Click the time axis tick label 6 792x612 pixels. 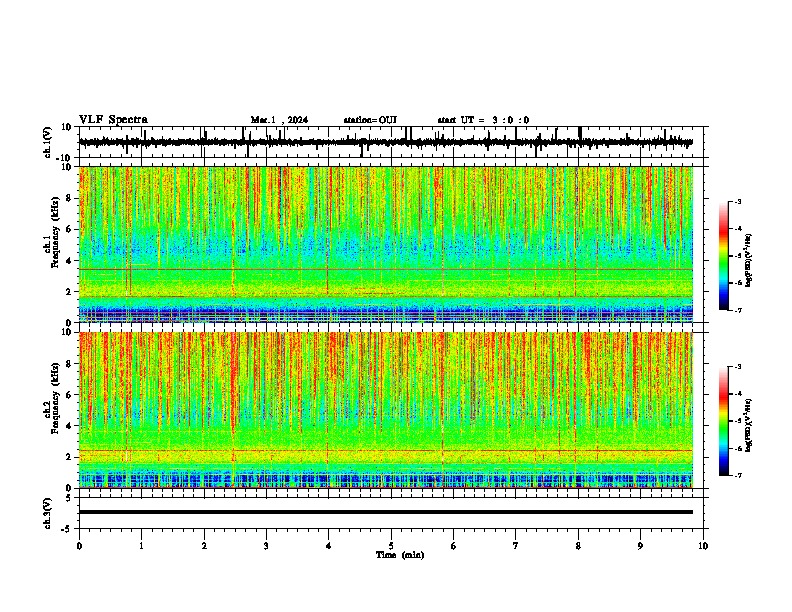[x=454, y=546]
